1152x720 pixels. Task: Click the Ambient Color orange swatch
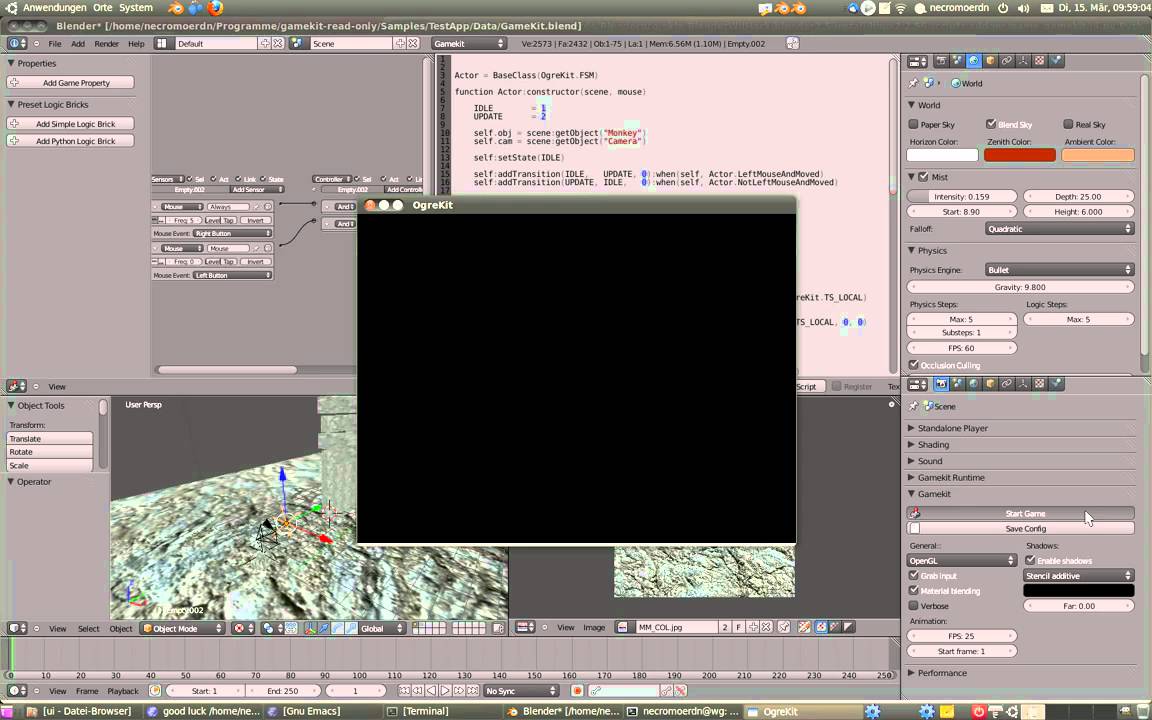point(1098,155)
